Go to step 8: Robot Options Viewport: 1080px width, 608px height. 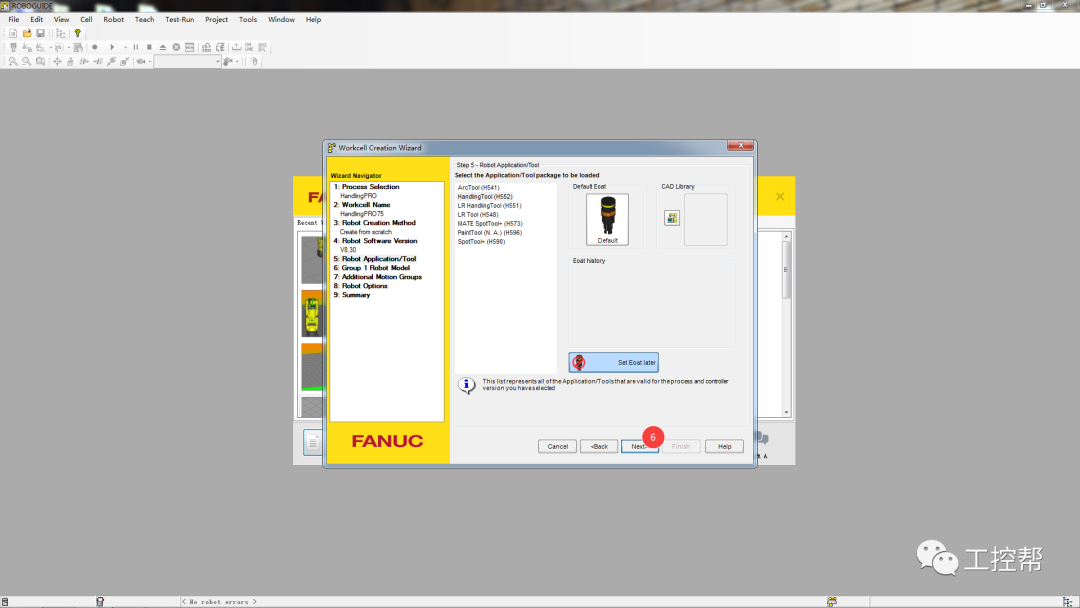pyautogui.click(x=360, y=286)
